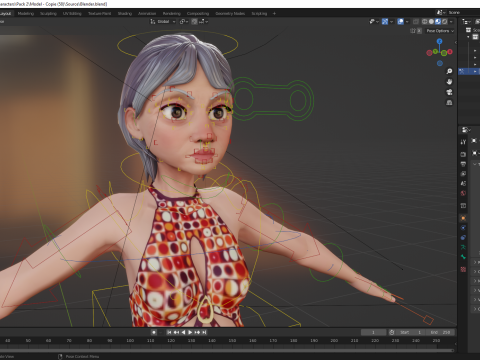Play the animation forward

point(190,332)
